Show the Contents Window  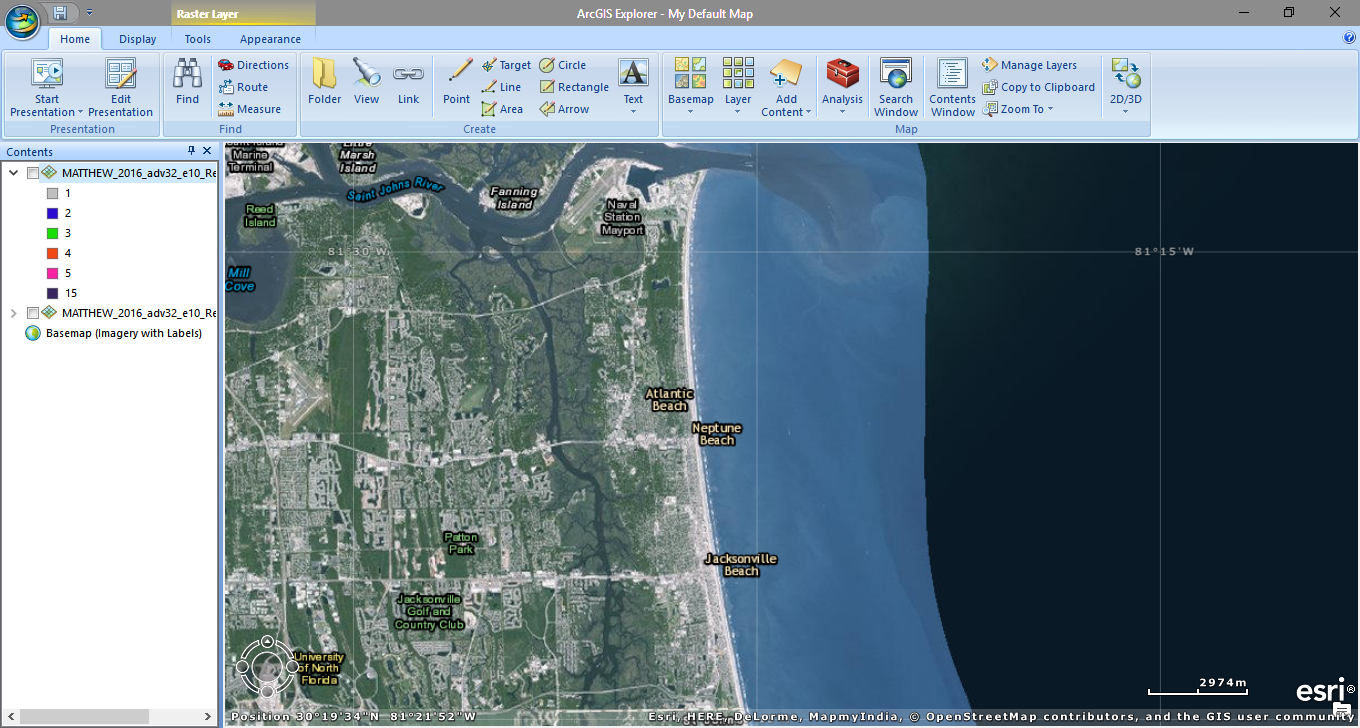[x=952, y=88]
